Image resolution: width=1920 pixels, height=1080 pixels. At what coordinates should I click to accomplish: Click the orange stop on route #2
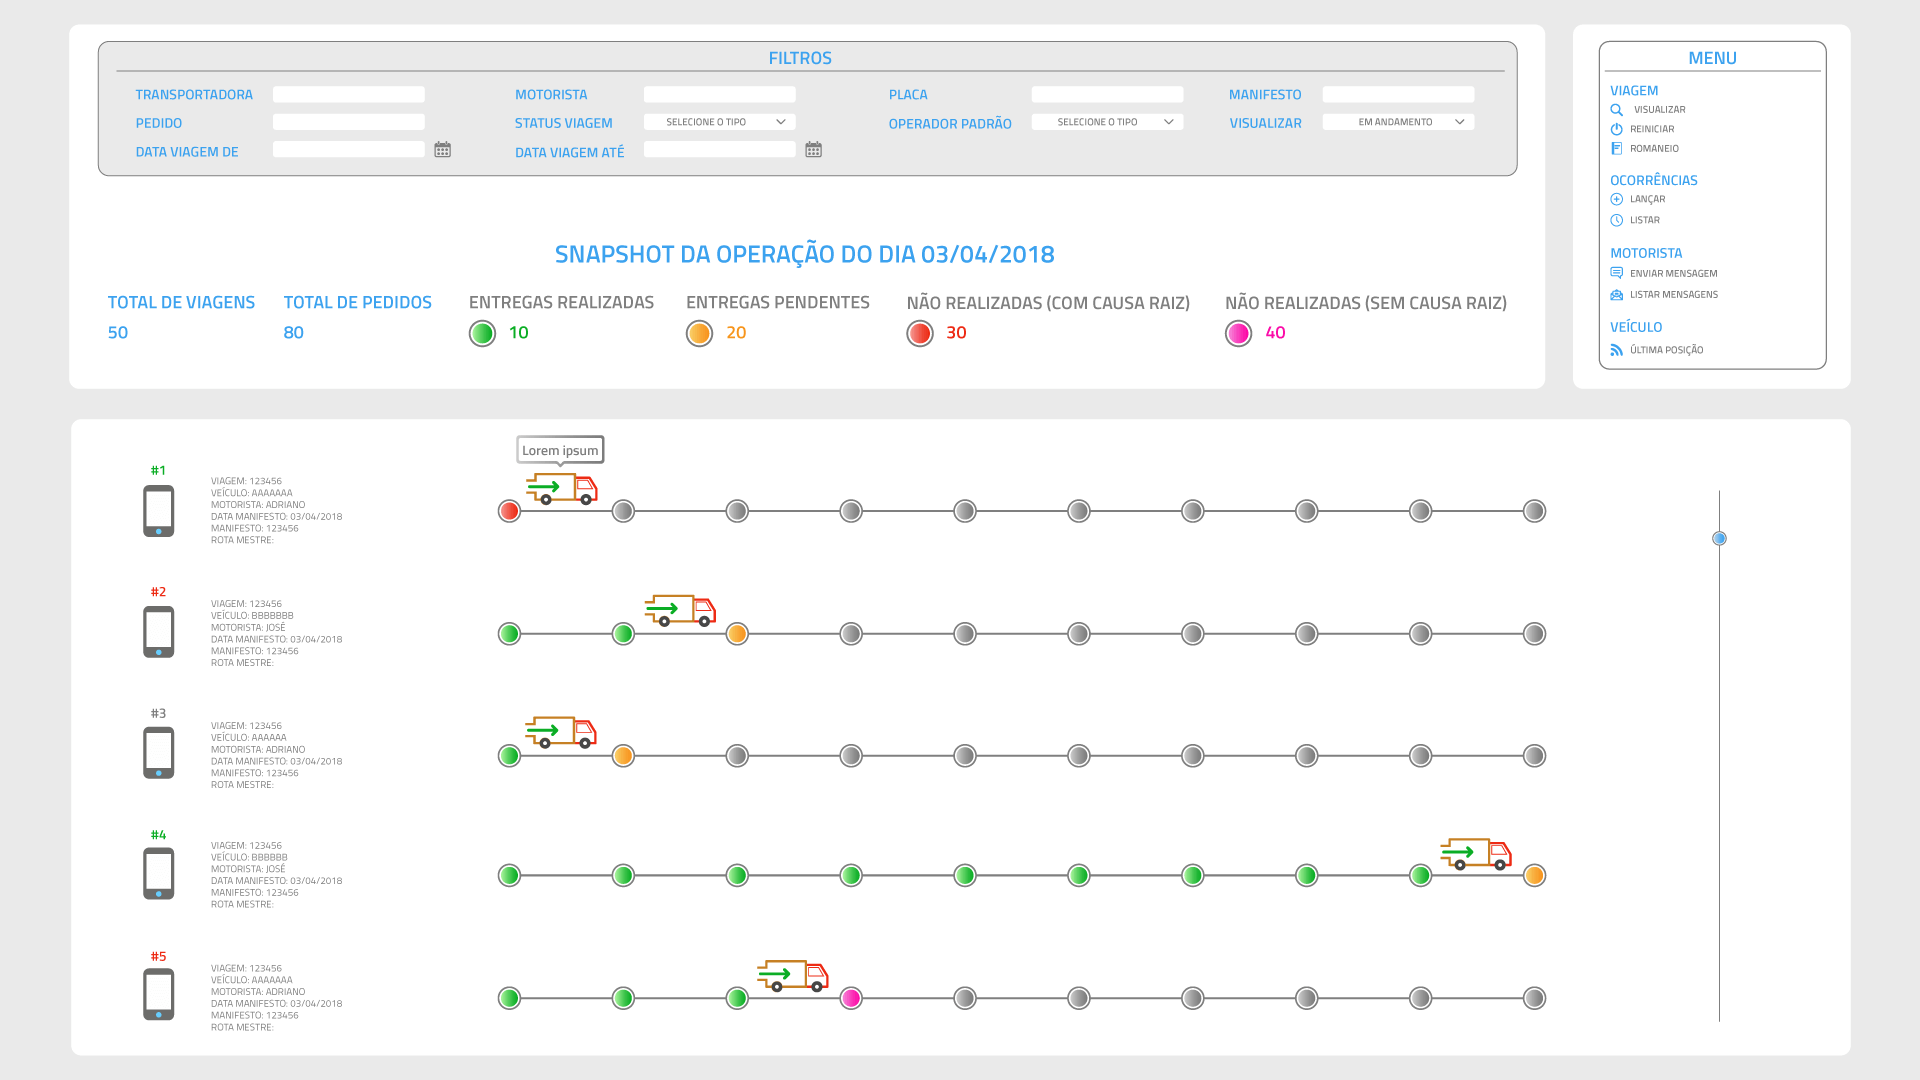(x=737, y=633)
